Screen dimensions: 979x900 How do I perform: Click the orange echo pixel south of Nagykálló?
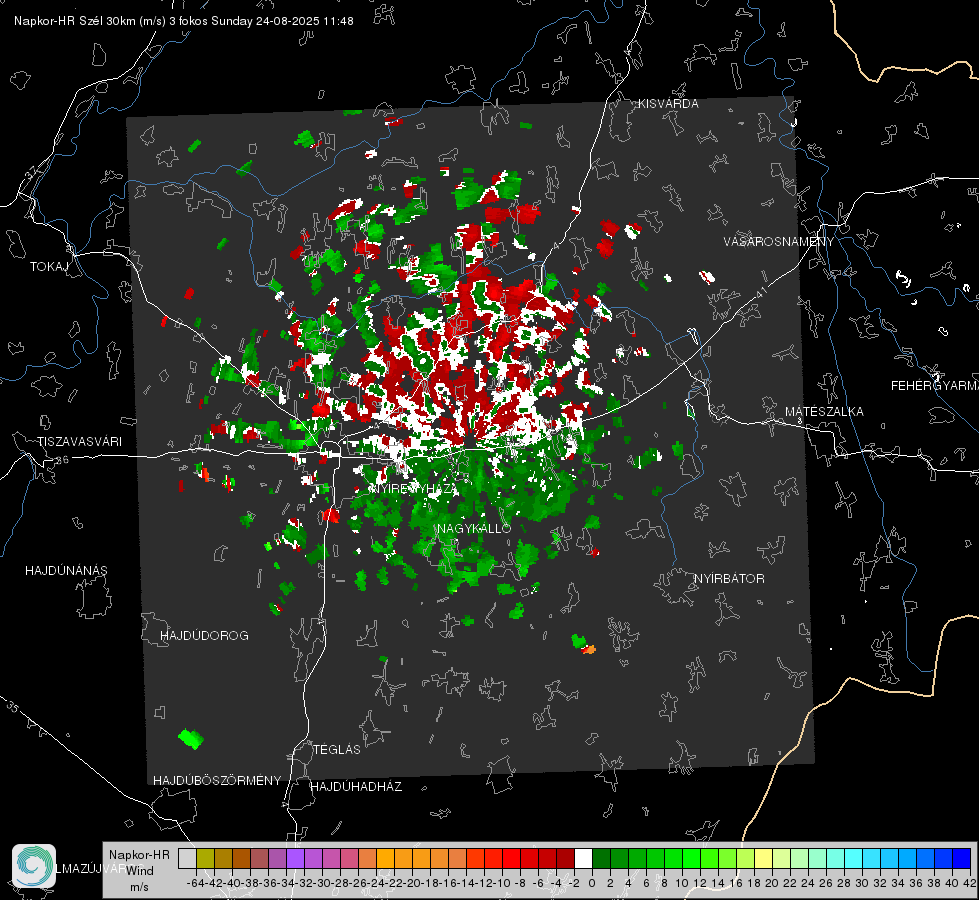tap(588, 650)
